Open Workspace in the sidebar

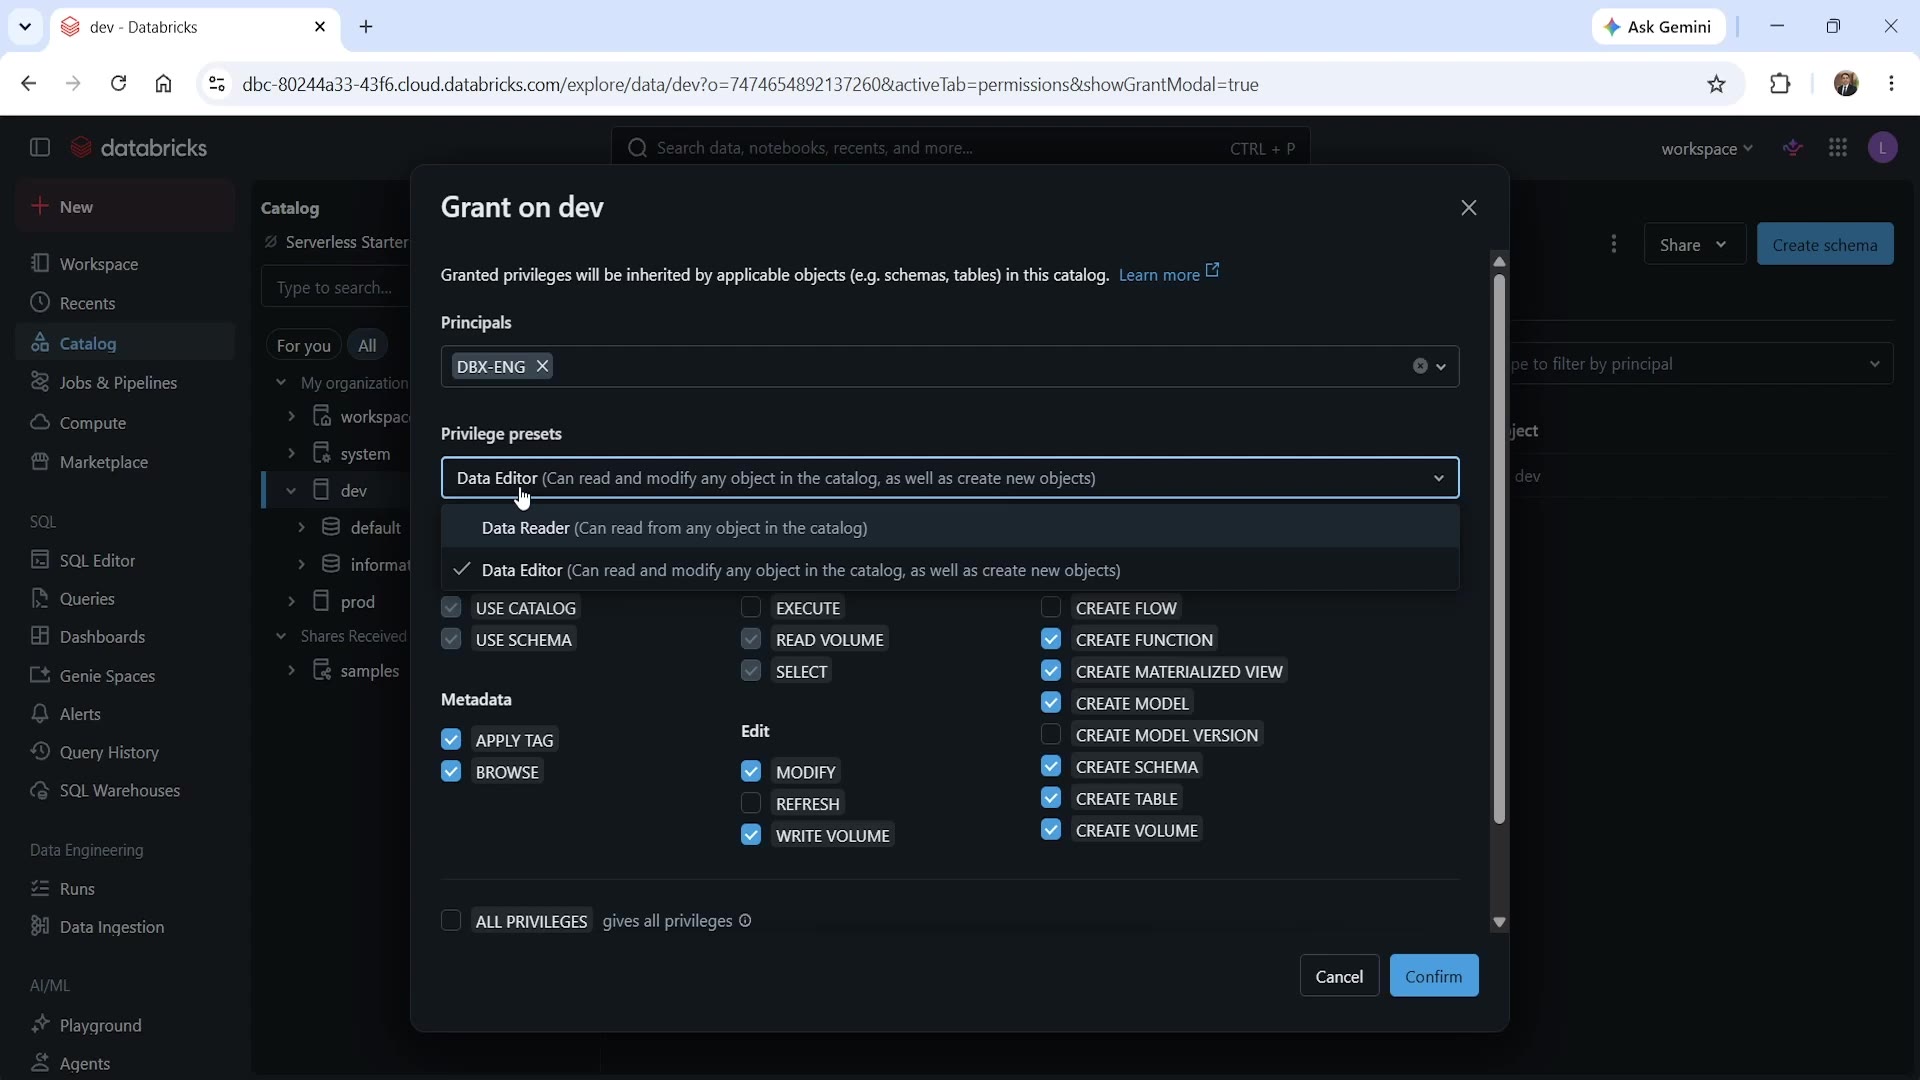(x=125, y=264)
